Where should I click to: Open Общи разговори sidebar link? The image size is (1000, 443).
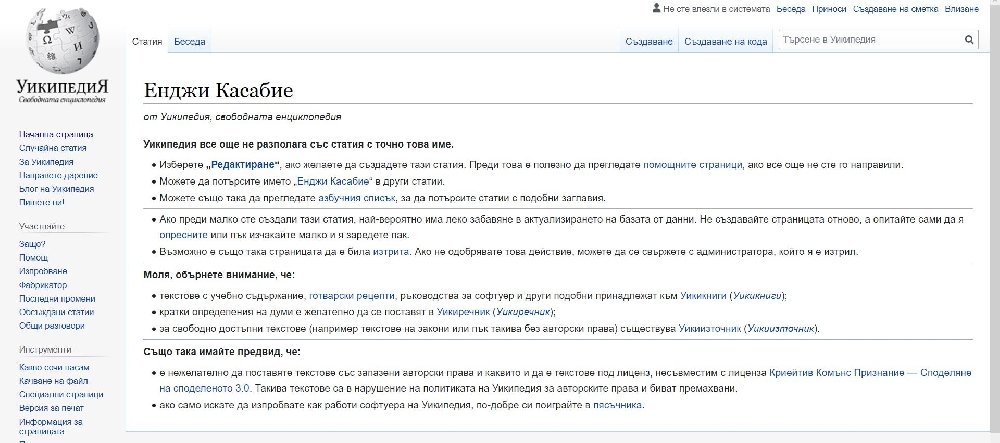52,326
